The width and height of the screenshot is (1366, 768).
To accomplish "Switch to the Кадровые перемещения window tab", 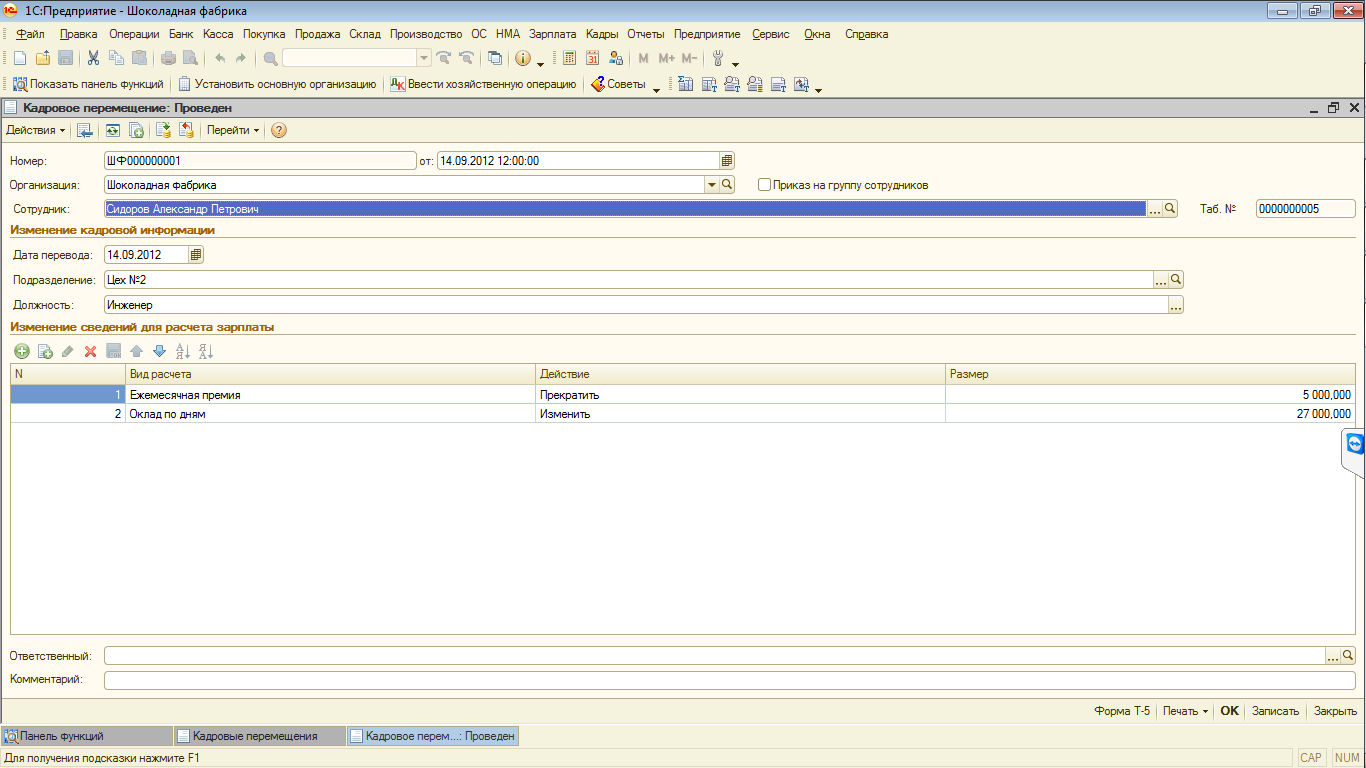I will [259, 736].
